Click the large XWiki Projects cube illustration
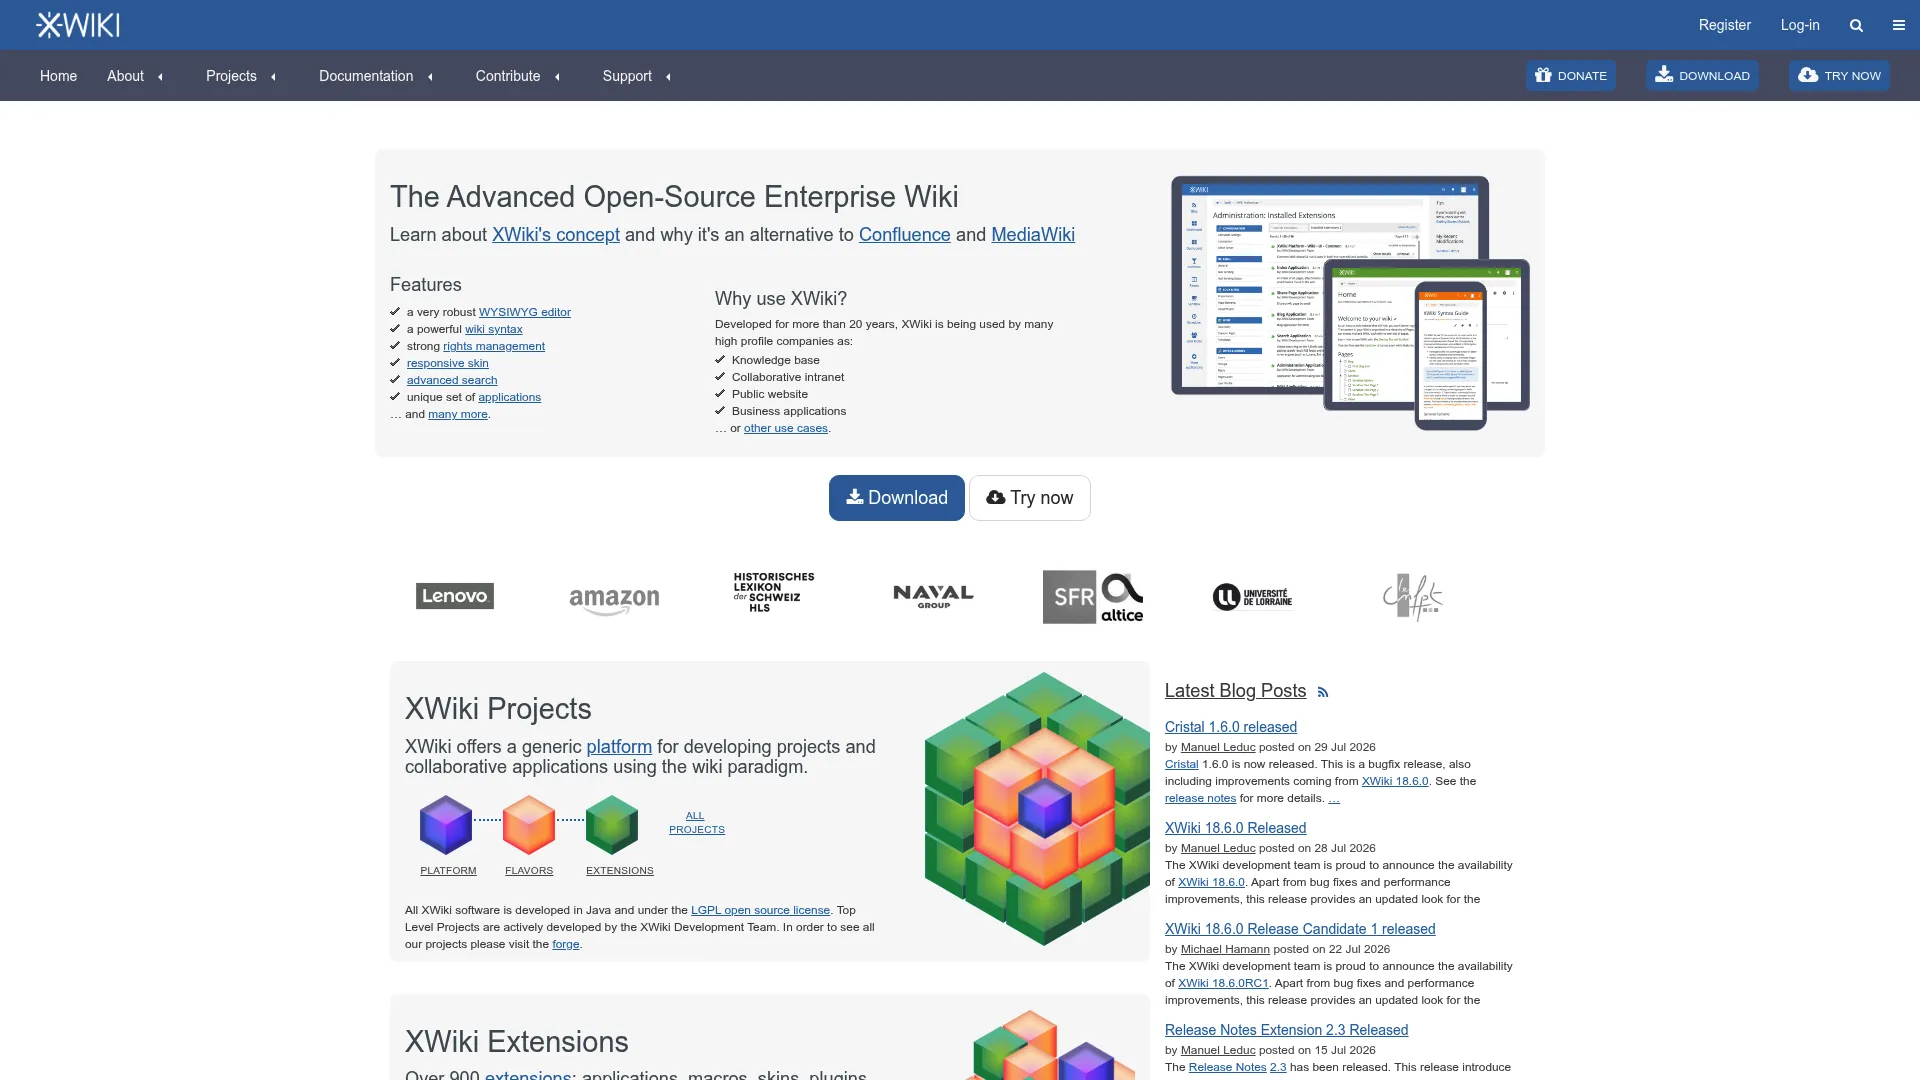This screenshot has width=1920, height=1080. (1037, 809)
